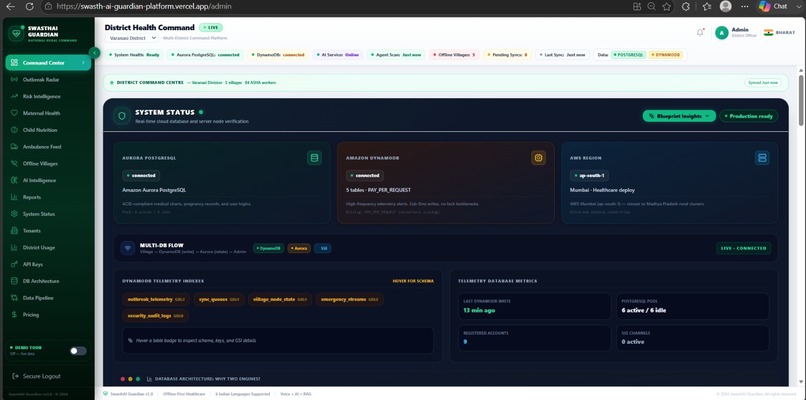806x400 pixels.
Task: Click the browser address bar URL
Action: 143,7
